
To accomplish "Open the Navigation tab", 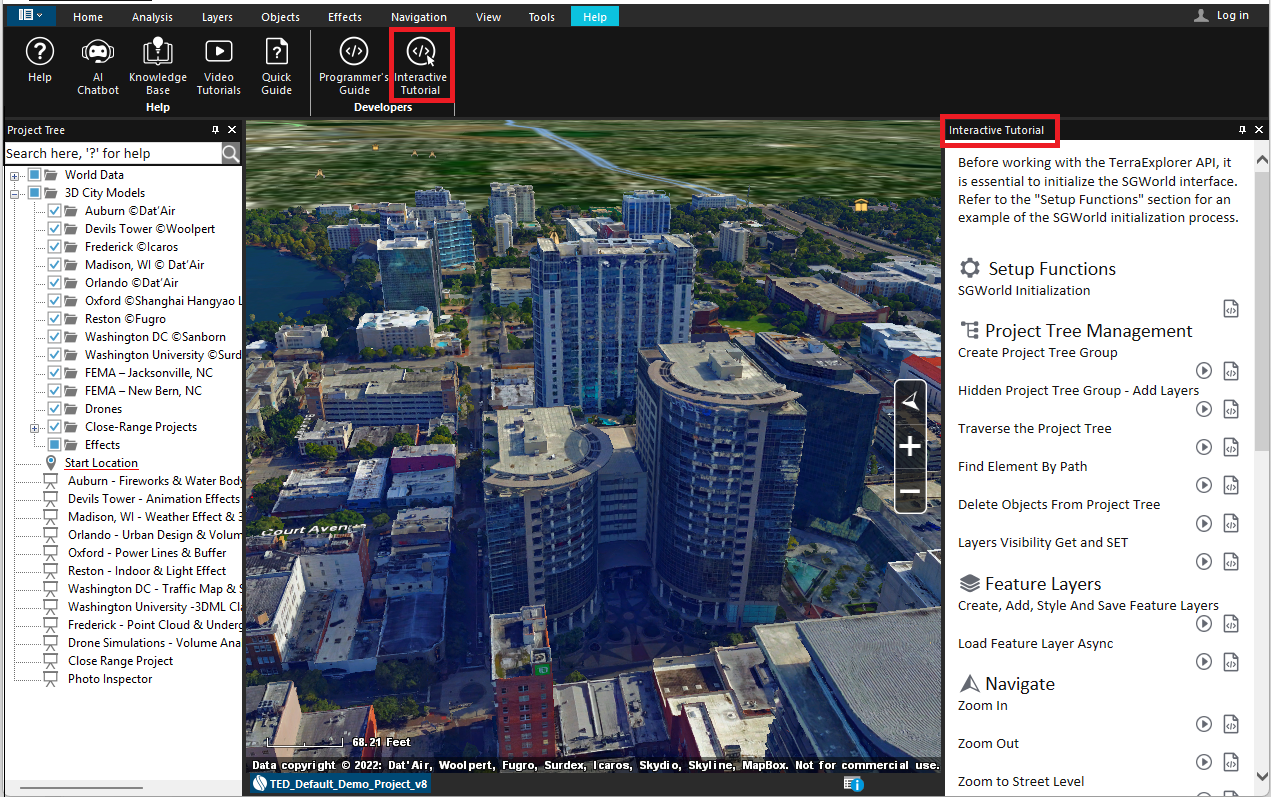I will click(419, 17).
